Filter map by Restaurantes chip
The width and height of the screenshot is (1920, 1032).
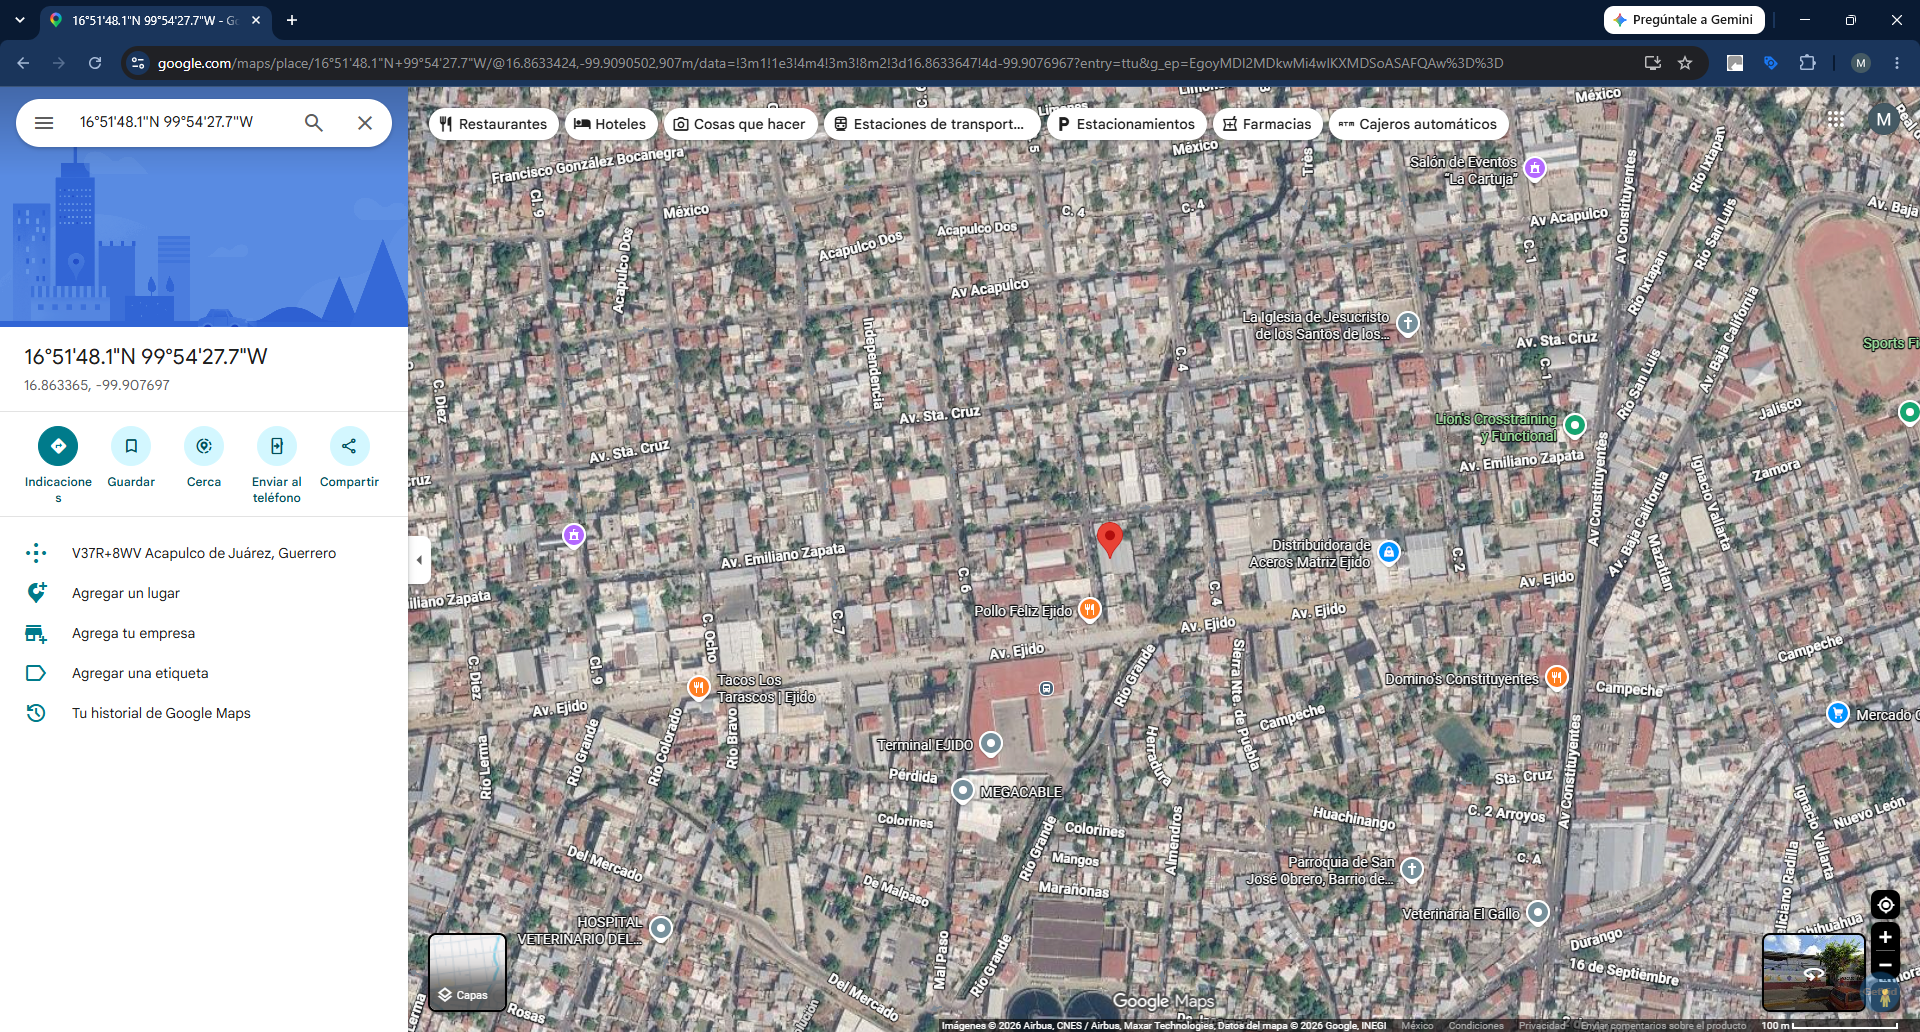(x=494, y=124)
